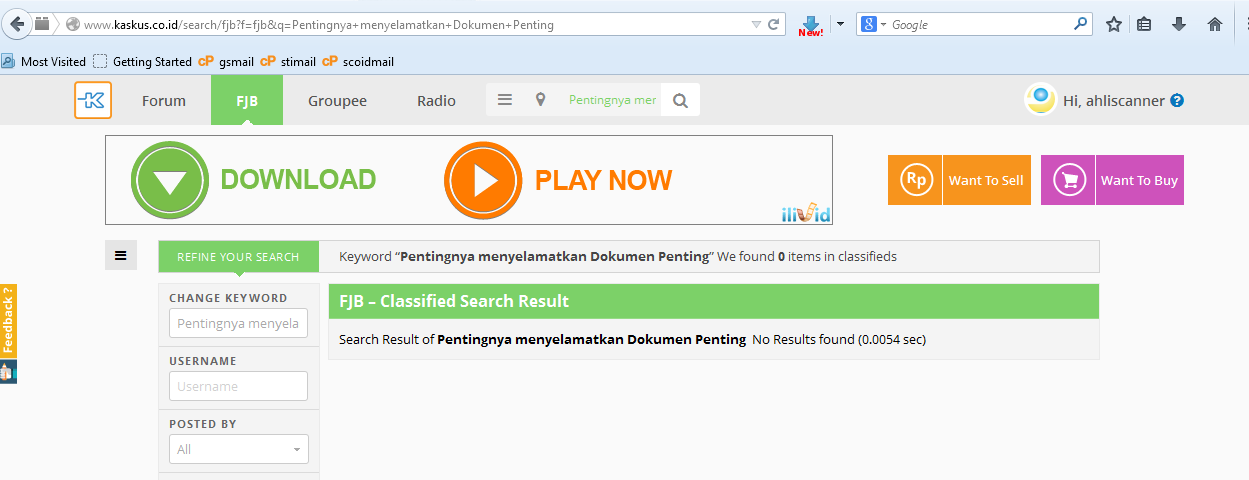Click the cart icon on Want To Buy
This screenshot has width=1249, height=480.
point(1068,180)
